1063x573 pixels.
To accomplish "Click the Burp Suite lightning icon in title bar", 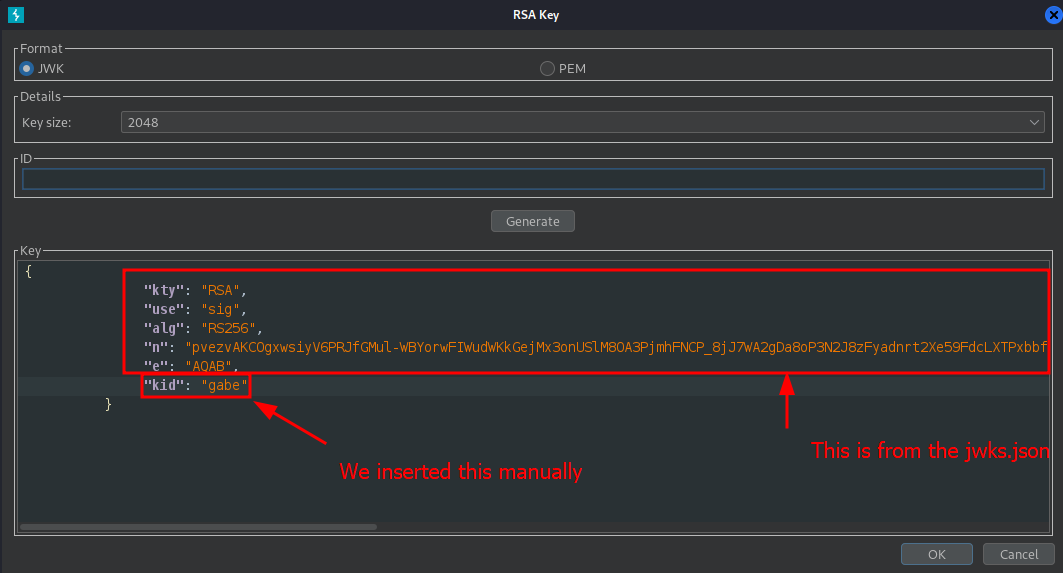I will click(x=16, y=14).
